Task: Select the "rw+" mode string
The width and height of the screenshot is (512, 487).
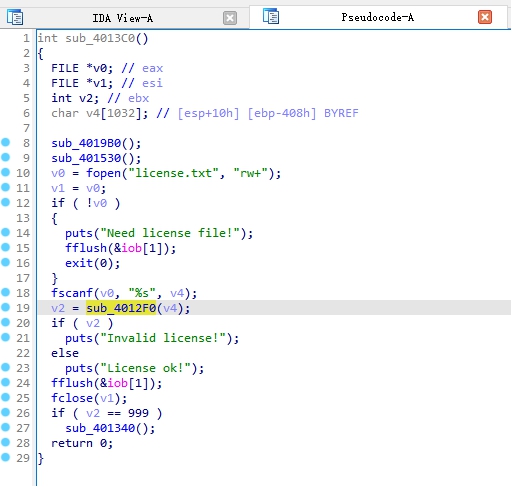Action: point(251,173)
